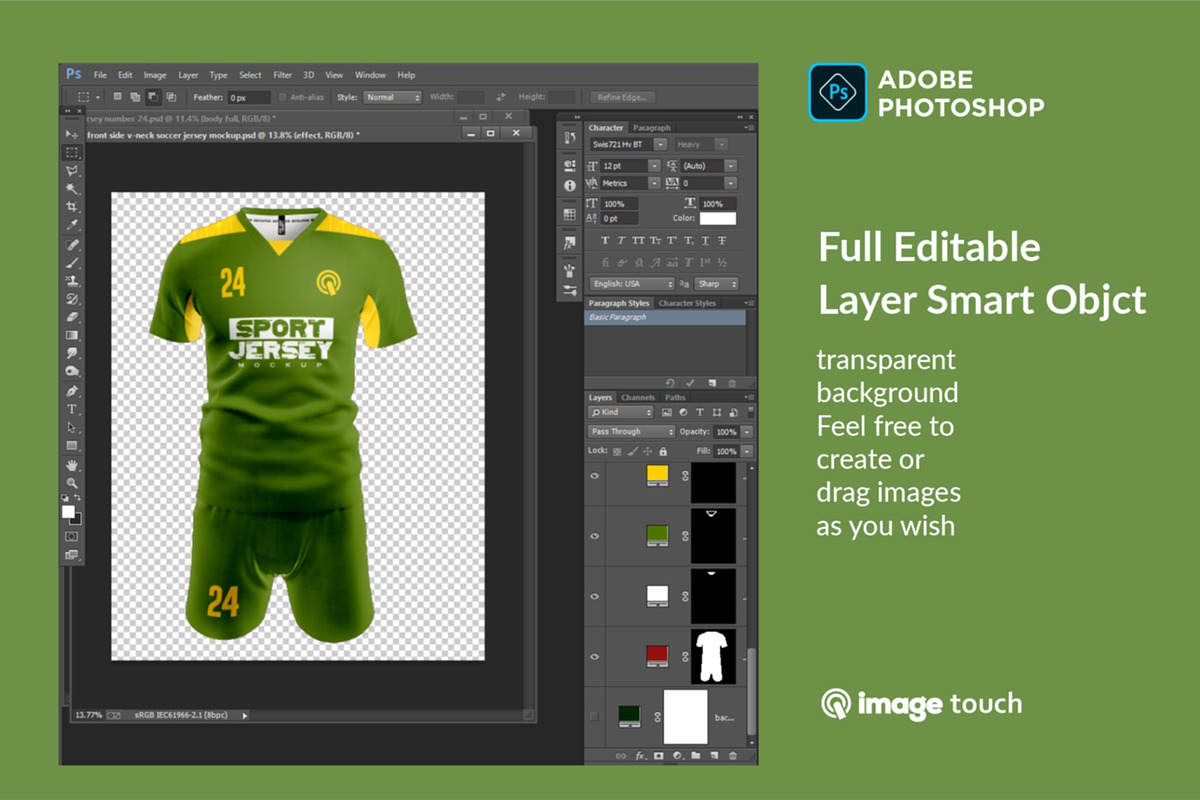This screenshot has height=800, width=1200.
Task: Select the Crop tool
Action: [x=72, y=207]
